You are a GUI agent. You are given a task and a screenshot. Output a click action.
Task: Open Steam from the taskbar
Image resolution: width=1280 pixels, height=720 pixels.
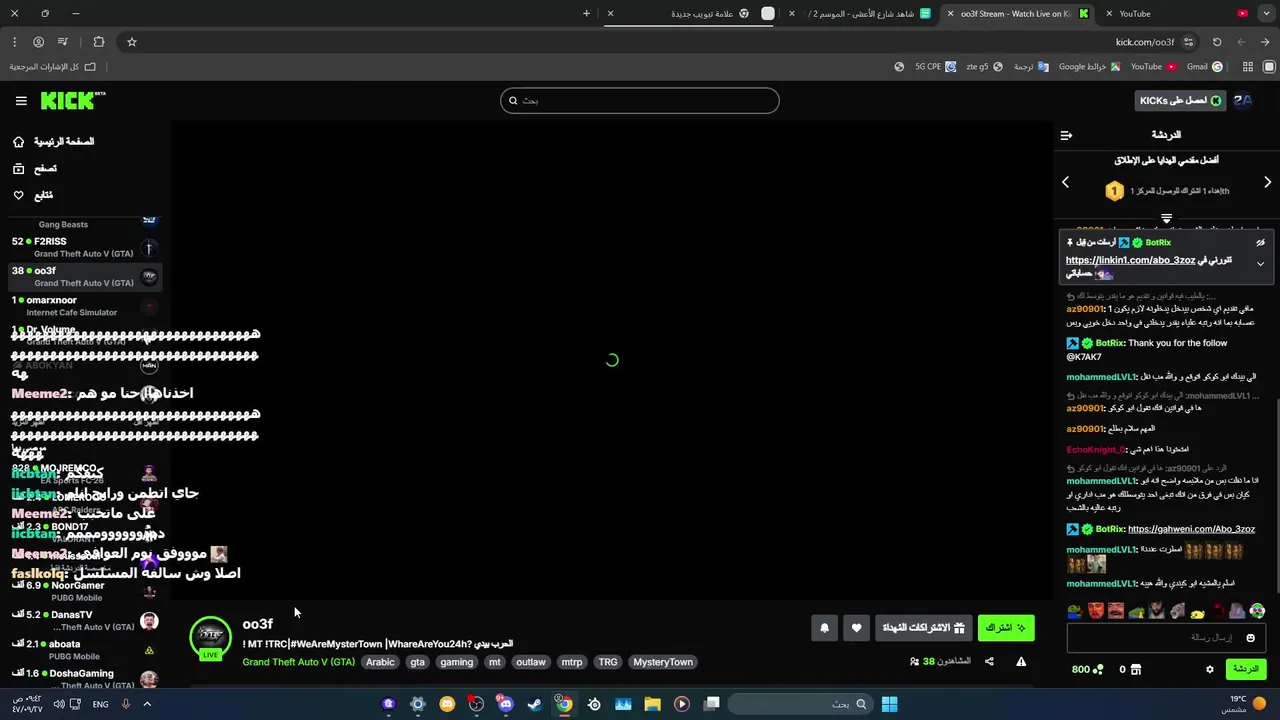click(535, 704)
